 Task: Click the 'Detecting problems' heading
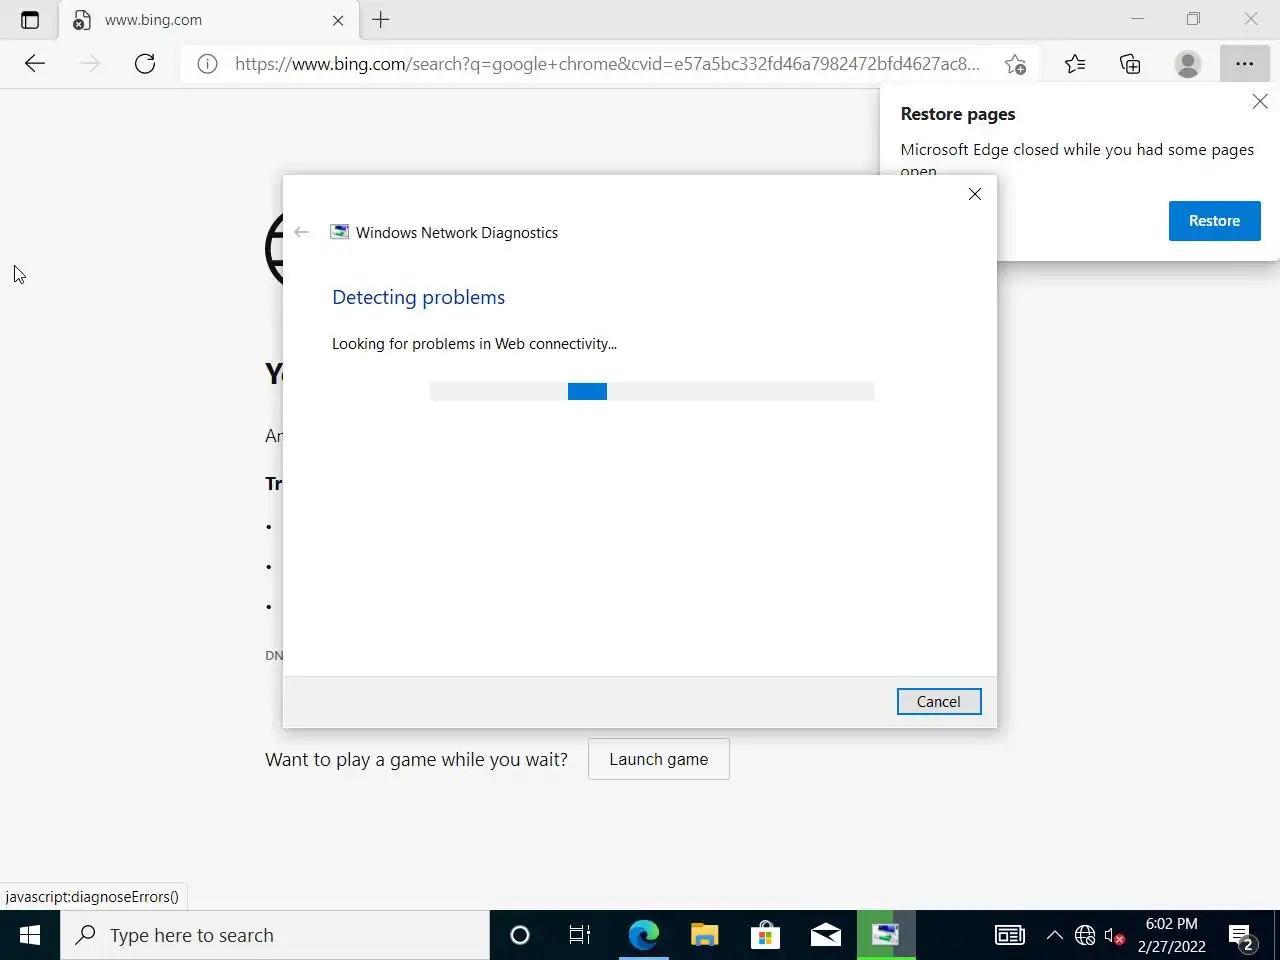click(418, 297)
